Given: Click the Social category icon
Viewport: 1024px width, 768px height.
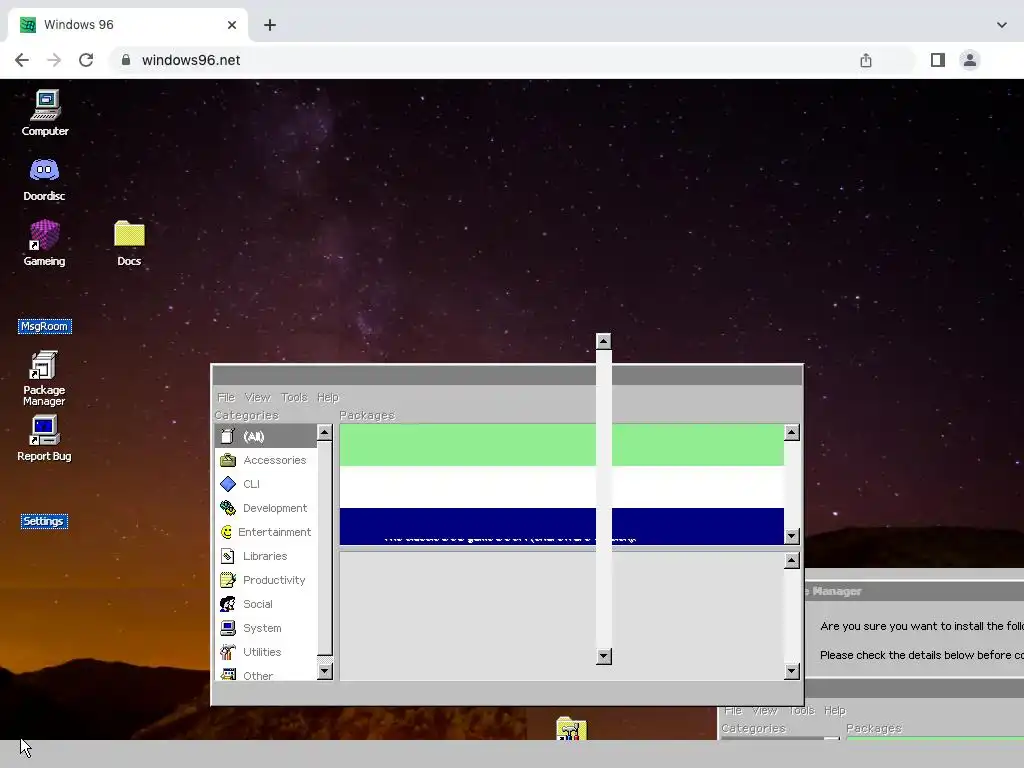Looking at the screenshot, I should pyautogui.click(x=228, y=604).
